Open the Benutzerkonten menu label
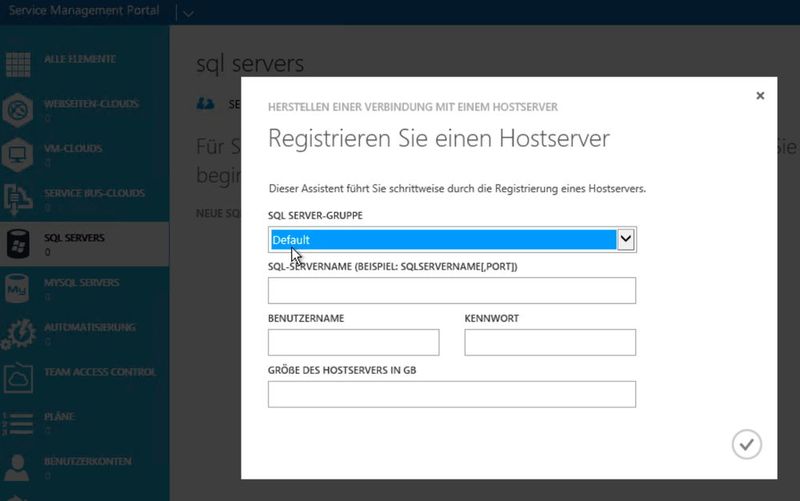800x501 pixels. point(88,461)
